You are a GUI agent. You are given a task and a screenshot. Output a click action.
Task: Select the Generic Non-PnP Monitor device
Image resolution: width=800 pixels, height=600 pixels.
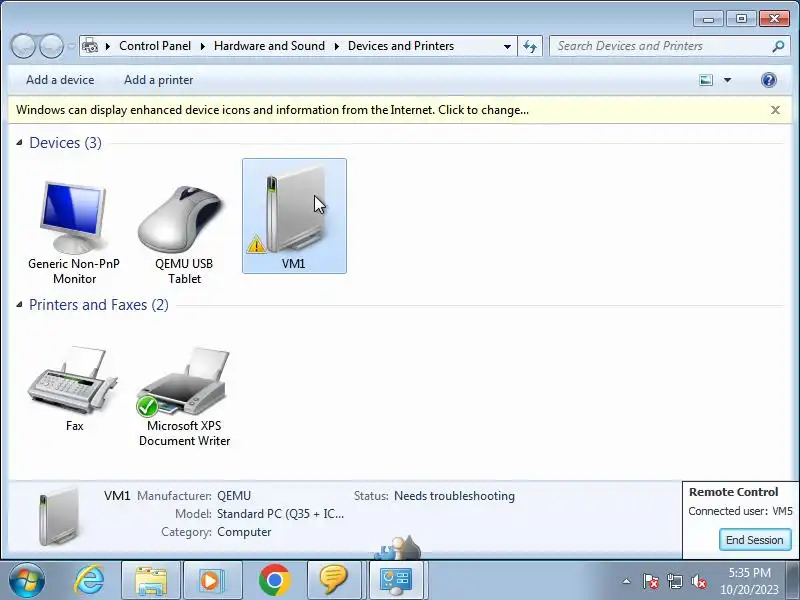74,232
